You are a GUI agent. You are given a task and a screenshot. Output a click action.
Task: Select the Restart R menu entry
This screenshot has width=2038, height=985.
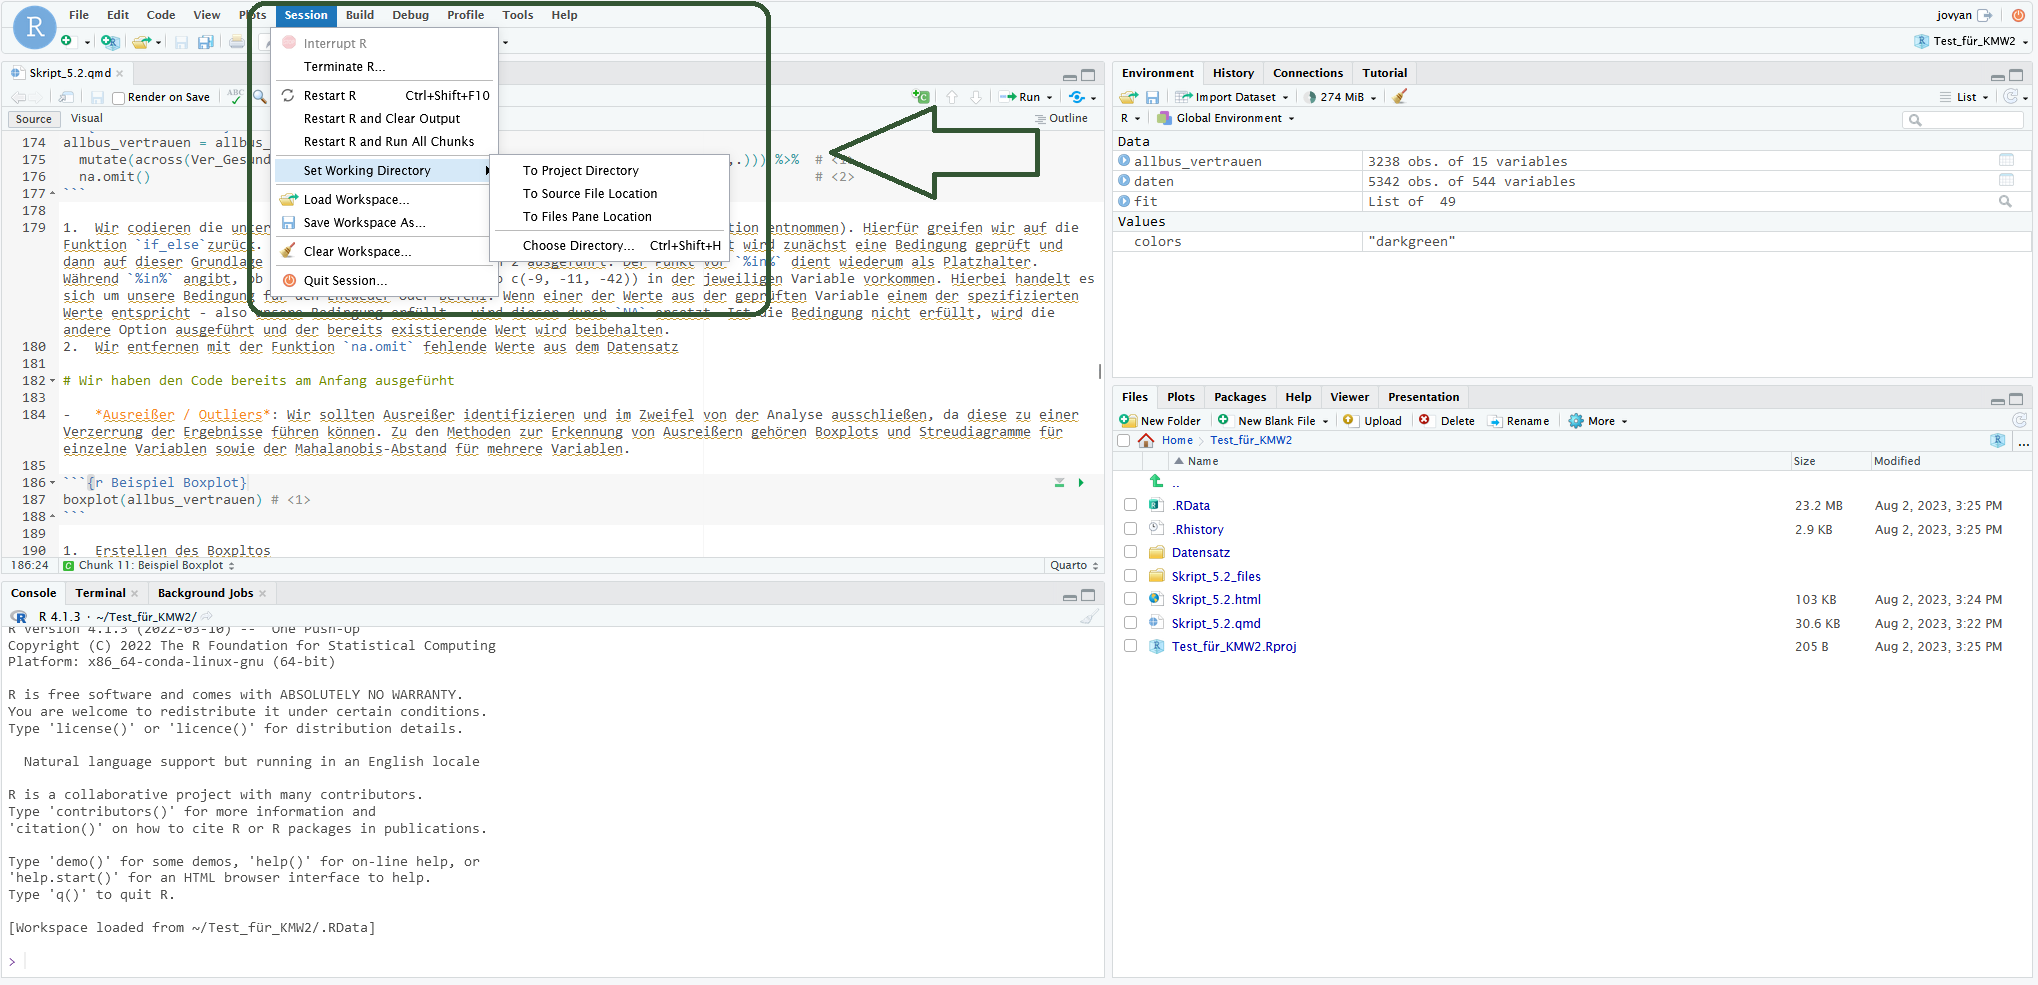pos(385,96)
